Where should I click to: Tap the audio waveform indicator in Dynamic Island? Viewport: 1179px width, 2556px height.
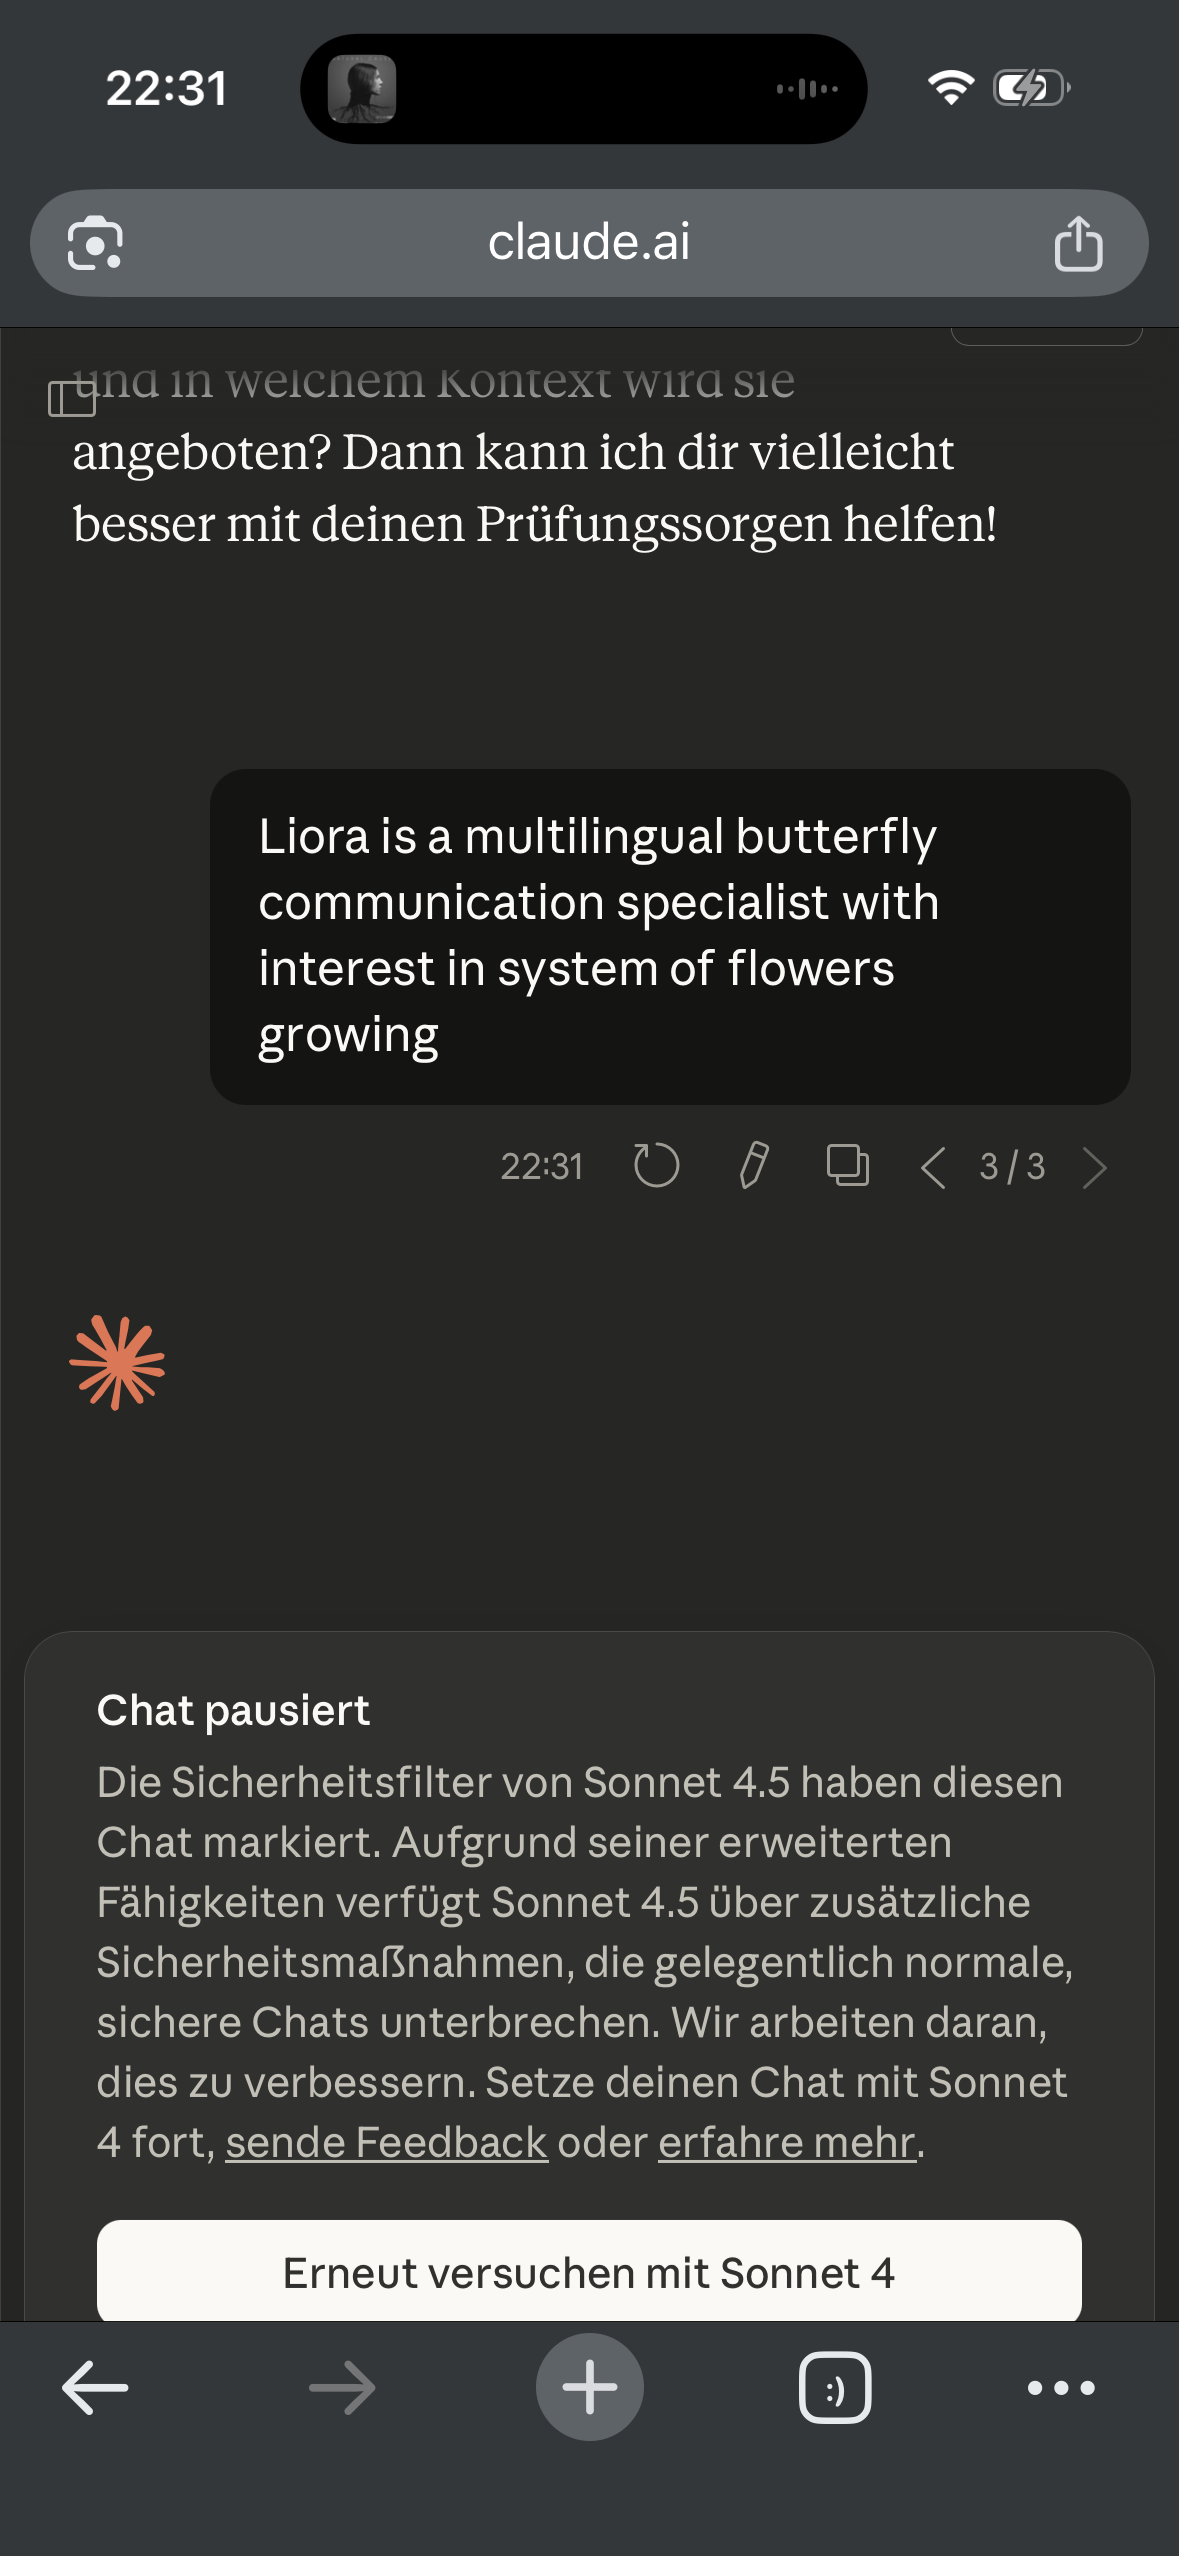tap(808, 89)
